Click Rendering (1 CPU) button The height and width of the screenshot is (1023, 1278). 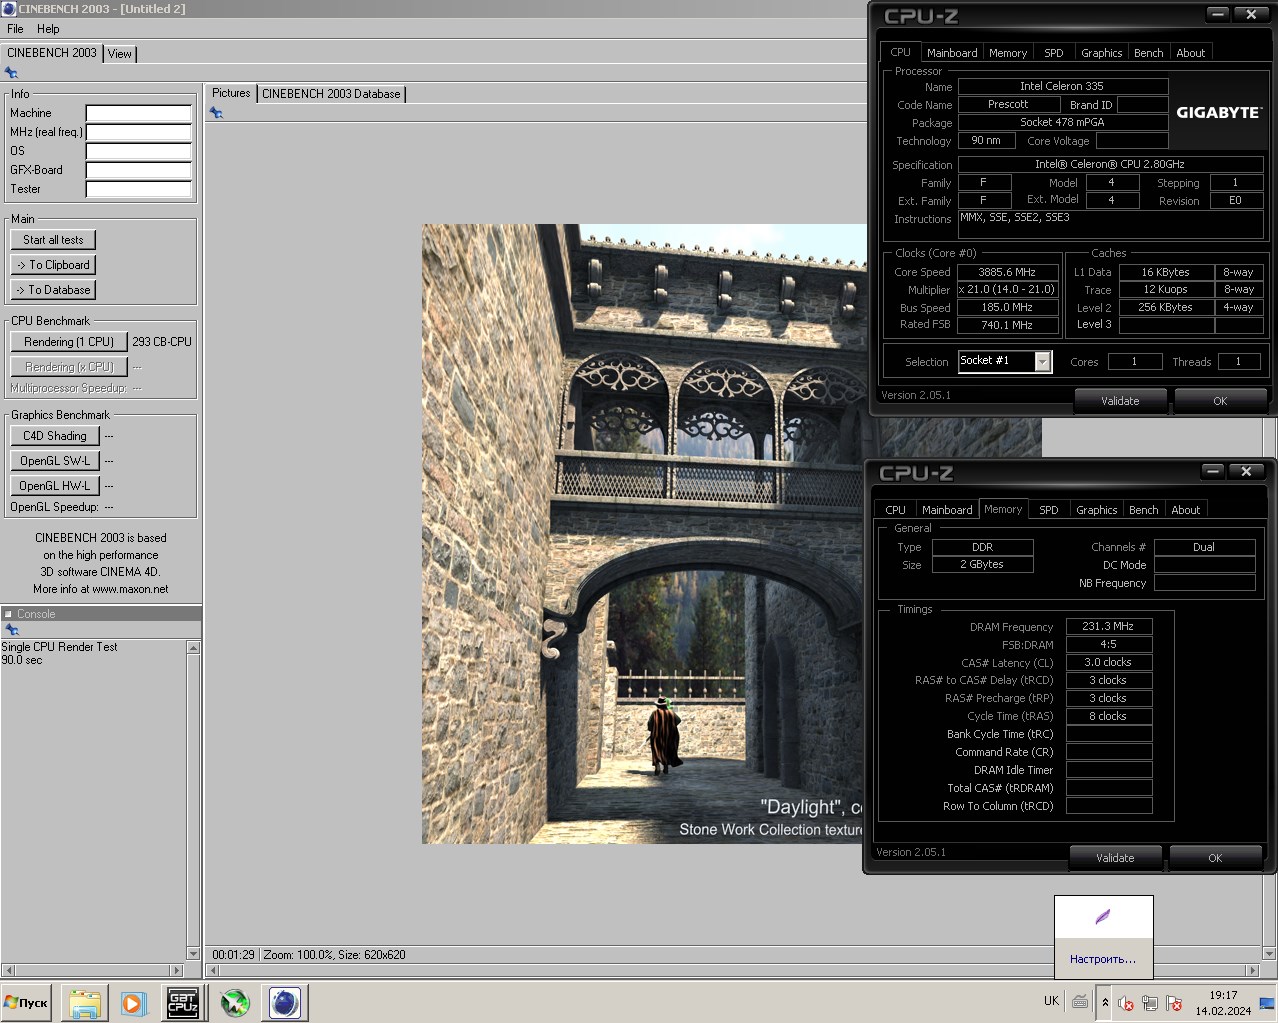point(69,342)
